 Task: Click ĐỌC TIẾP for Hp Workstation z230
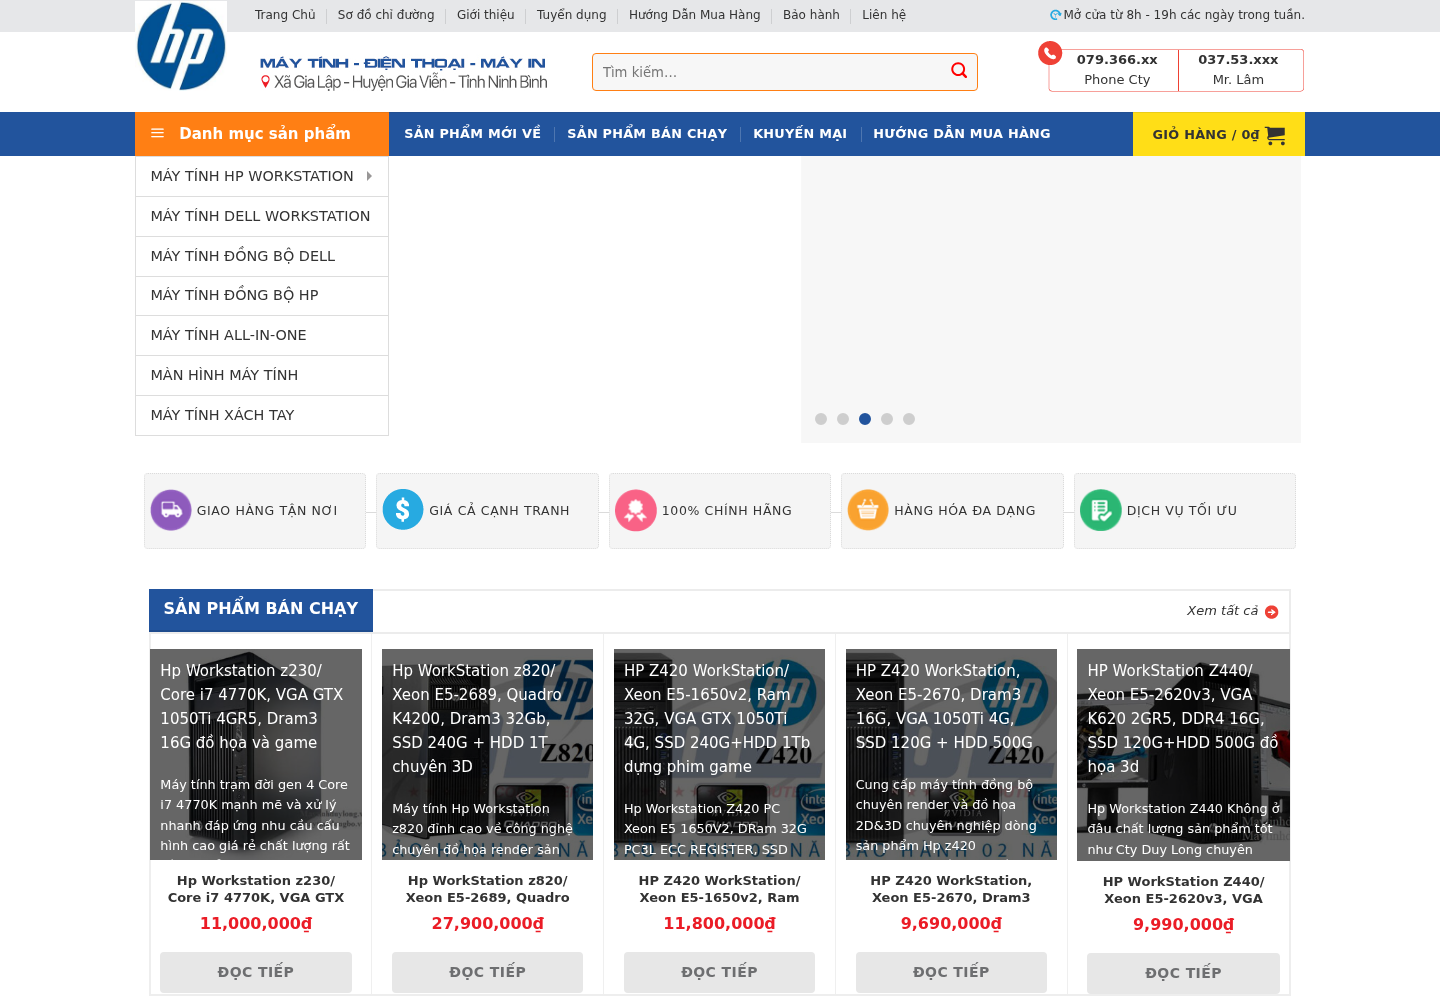click(256, 972)
